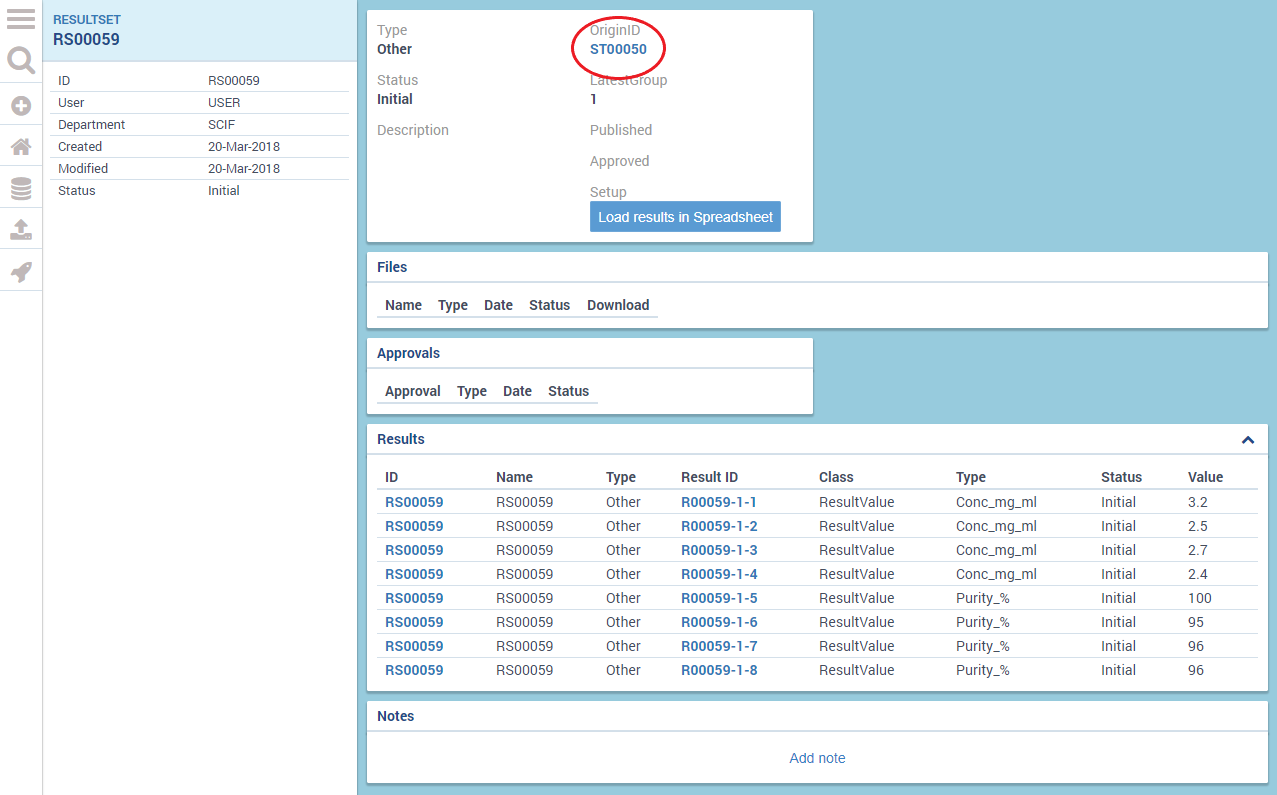Open result R00059-1-5

(x=719, y=598)
